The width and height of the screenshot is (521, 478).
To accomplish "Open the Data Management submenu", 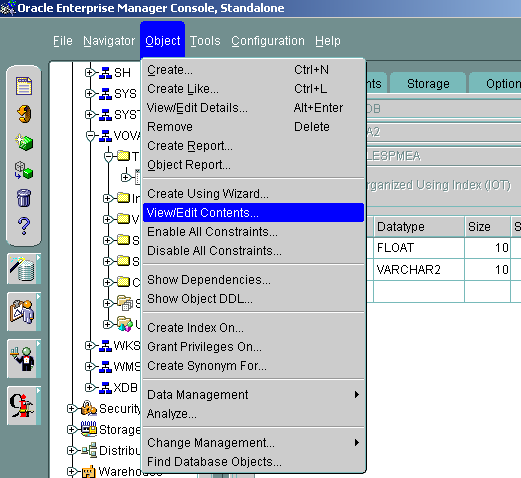I will (x=253, y=394).
